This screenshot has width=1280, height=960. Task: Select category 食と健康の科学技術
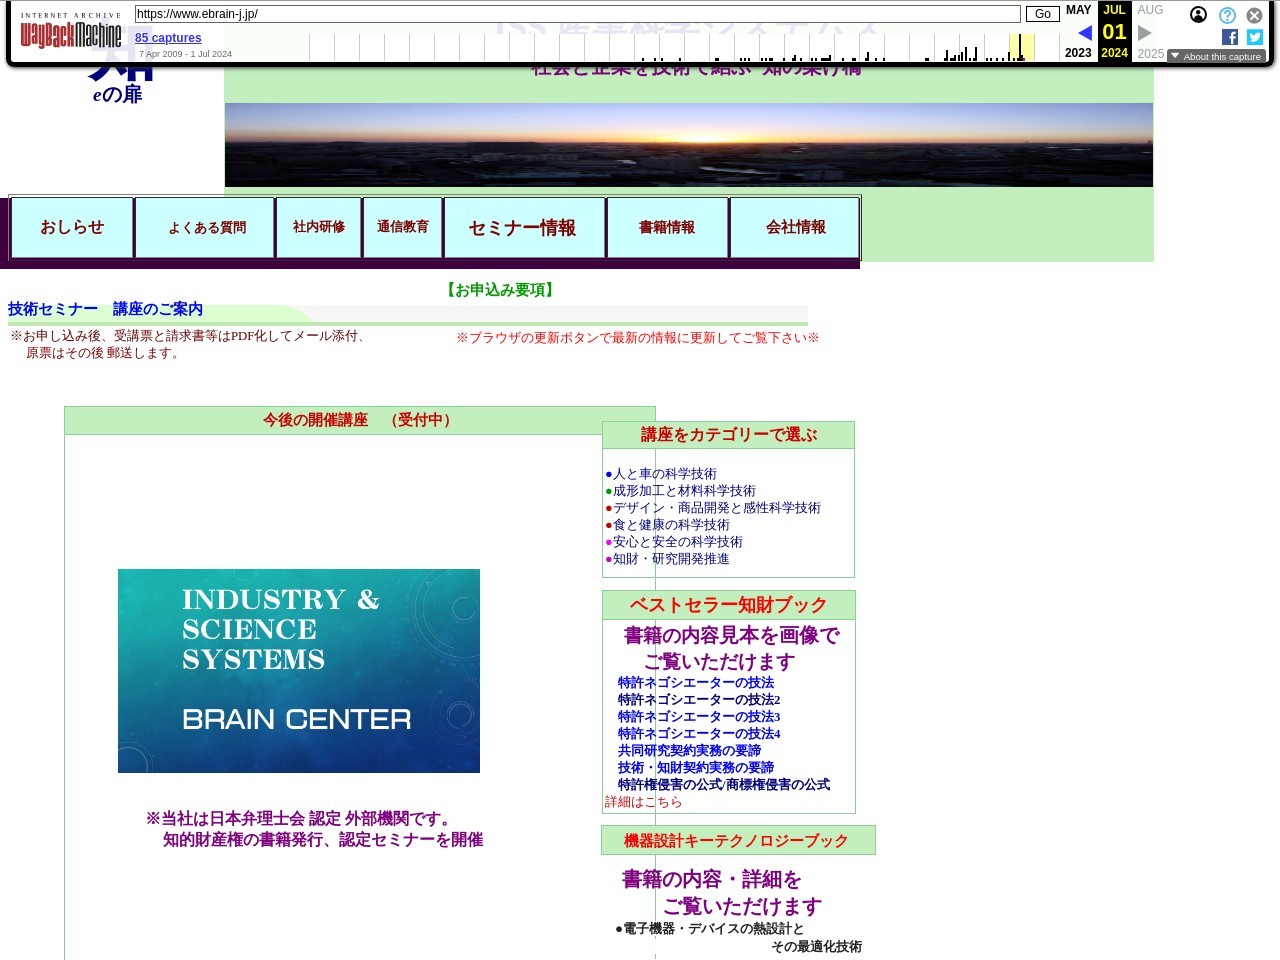pos(671,525)
